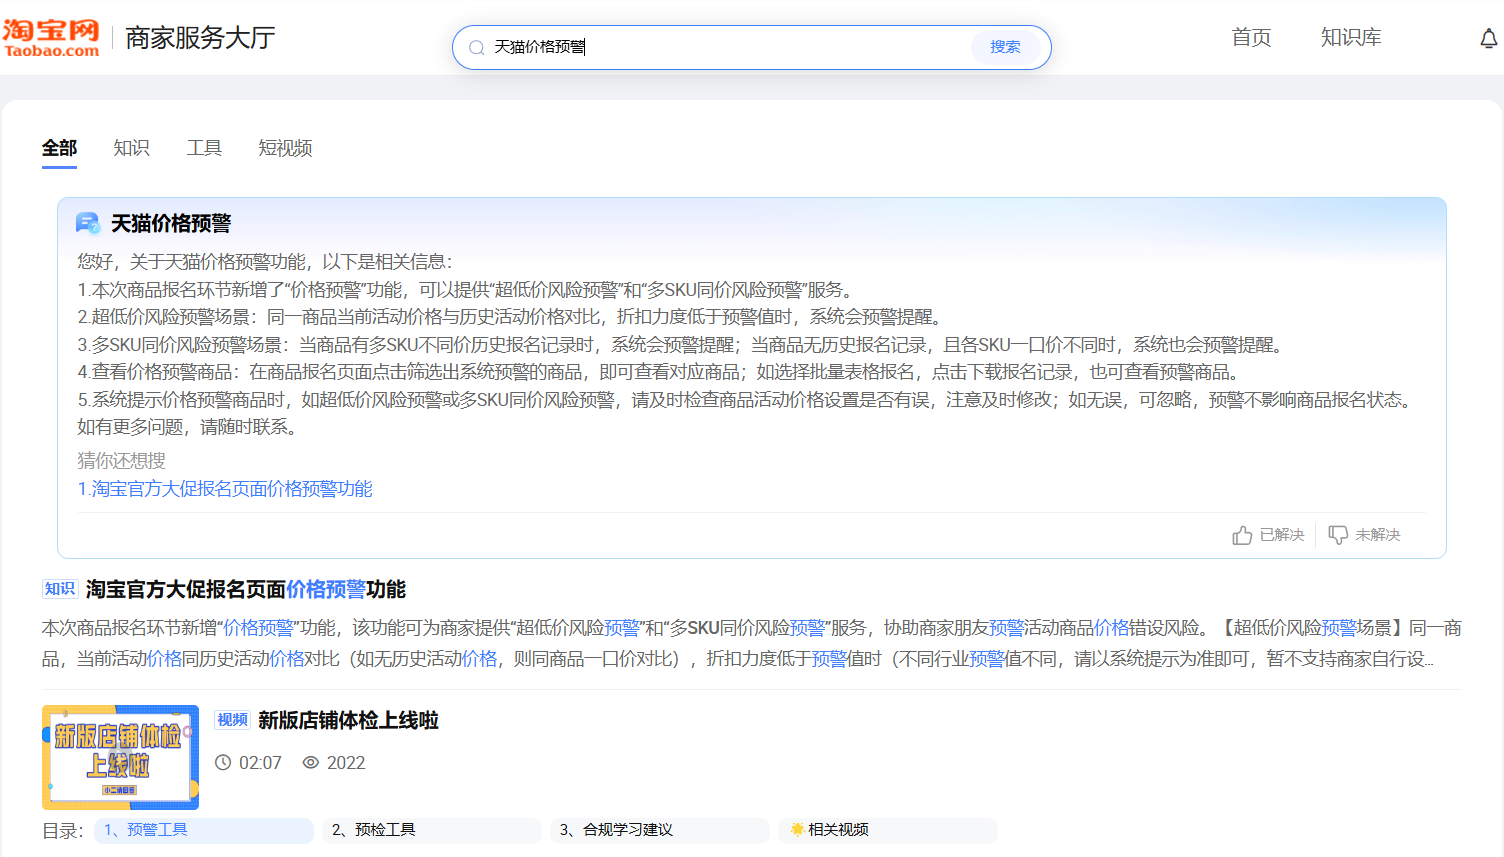This screenshot has height=857, width=1504.
Task: Open the notification bell
Action: pos(1488,38)
